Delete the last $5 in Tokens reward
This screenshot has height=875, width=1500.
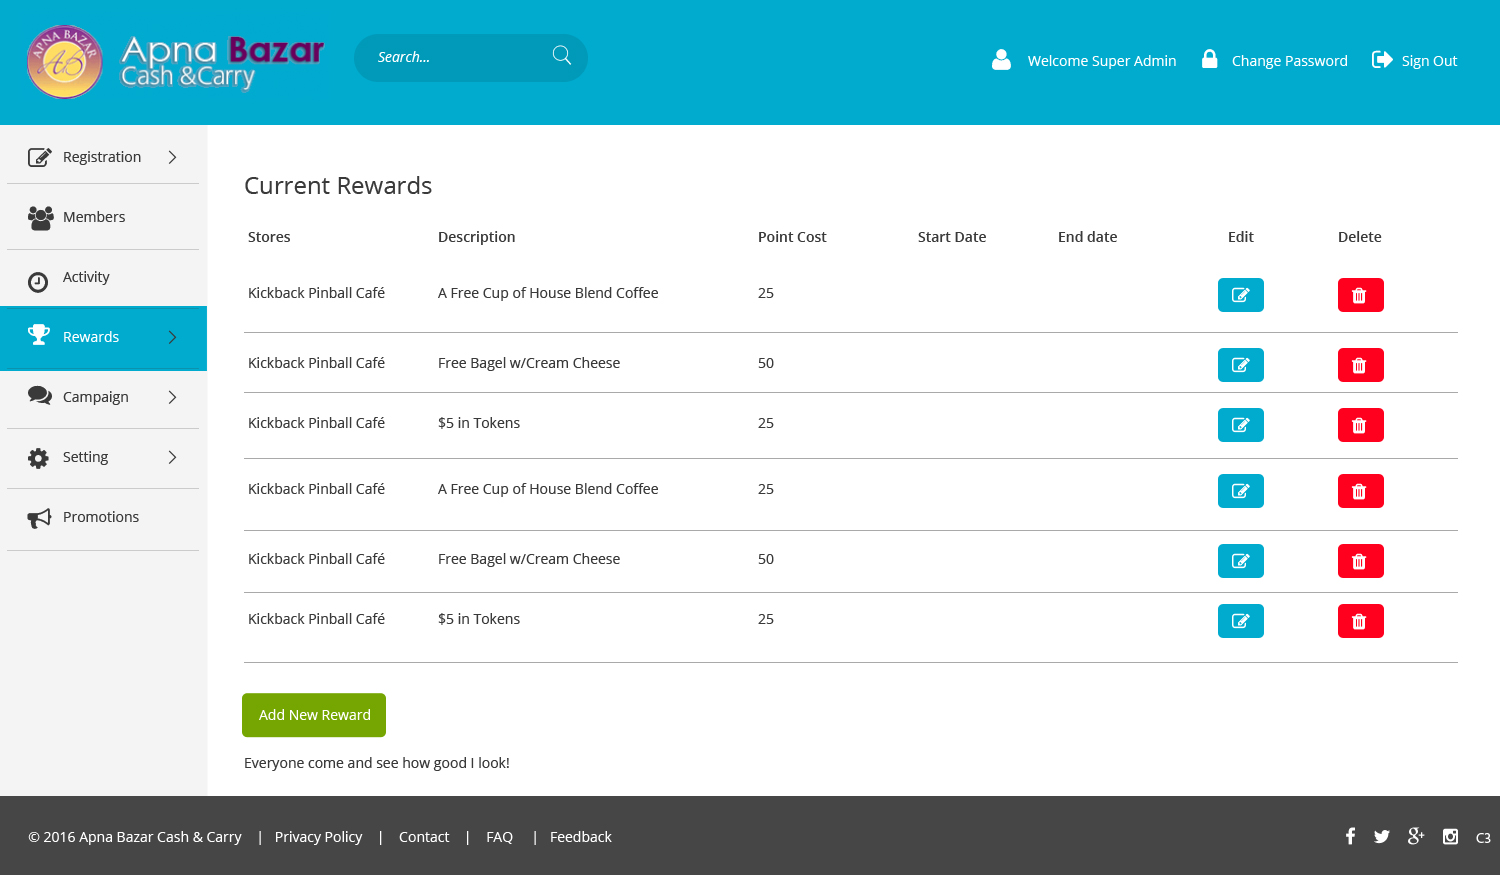pos(1360,621)
